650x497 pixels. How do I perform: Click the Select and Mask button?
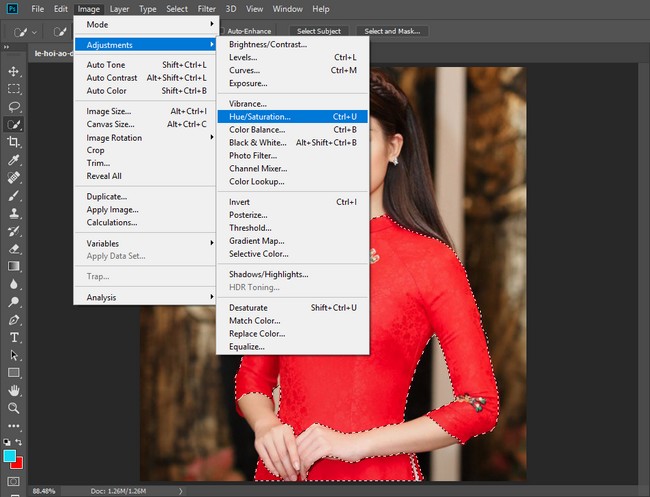392,31
